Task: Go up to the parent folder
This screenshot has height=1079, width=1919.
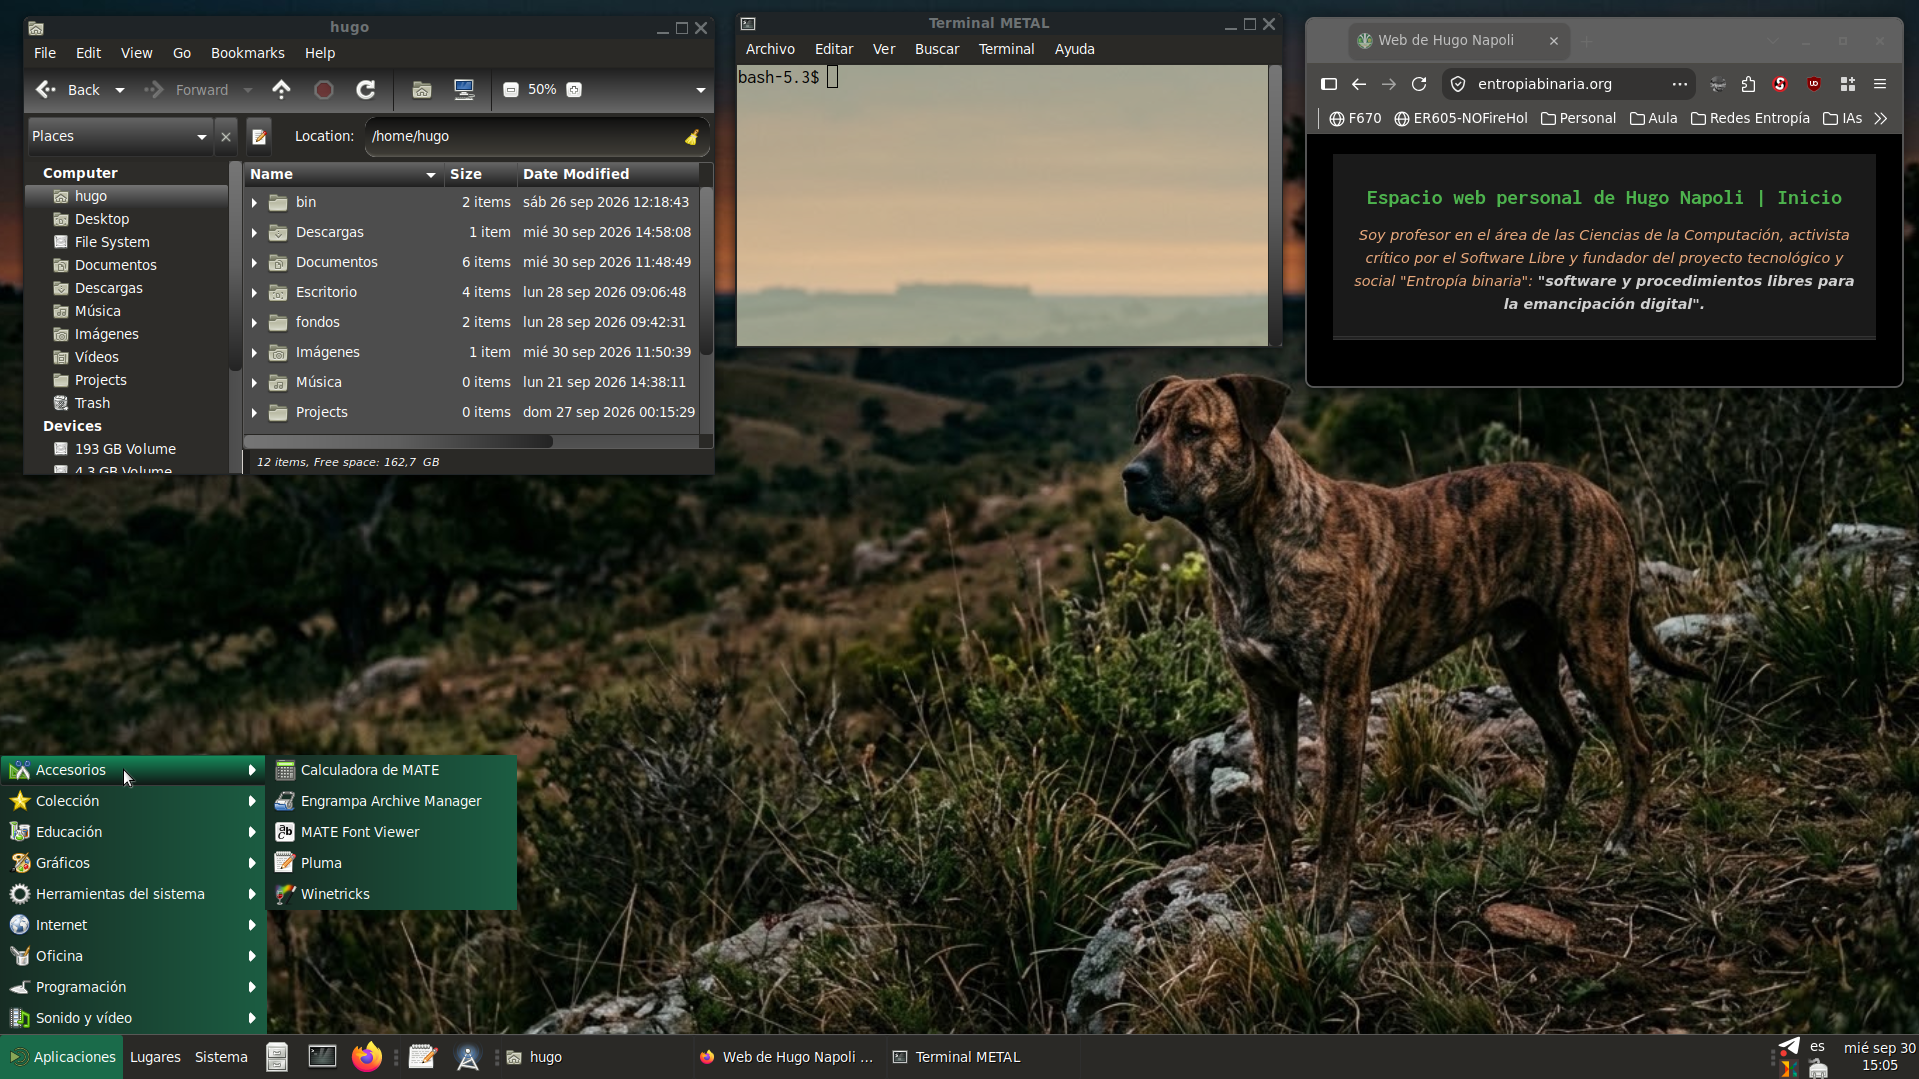Action: click(x=281, y=90)
